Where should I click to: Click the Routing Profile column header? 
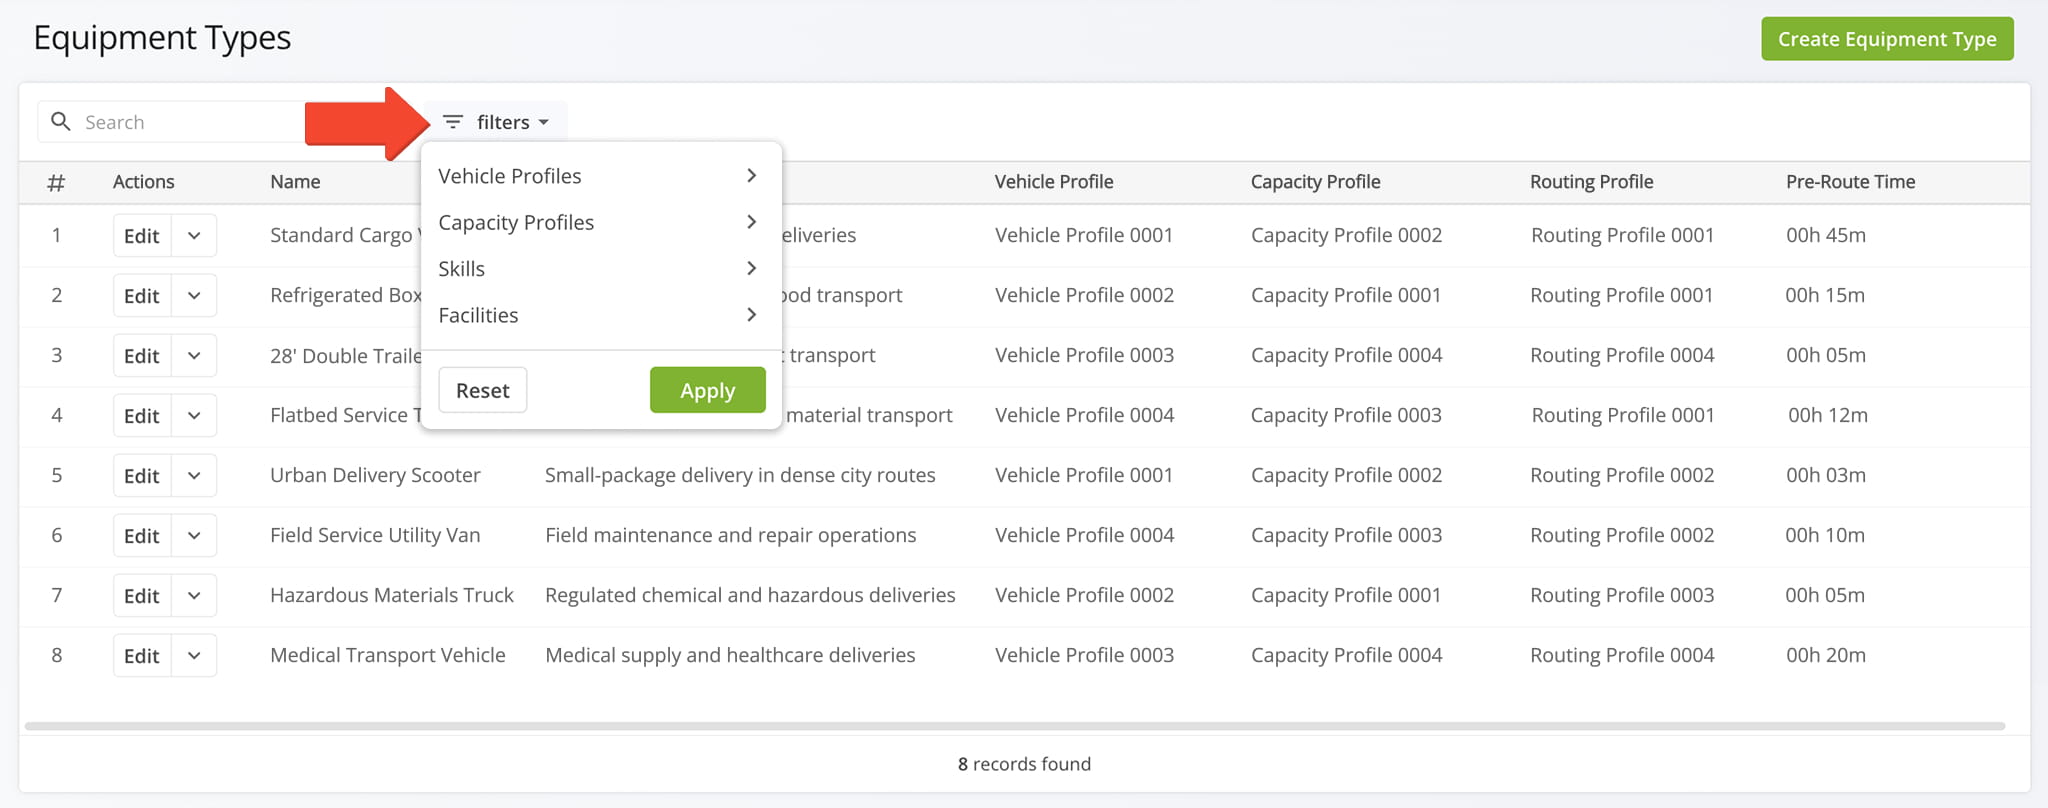[x=1591, y=182]
